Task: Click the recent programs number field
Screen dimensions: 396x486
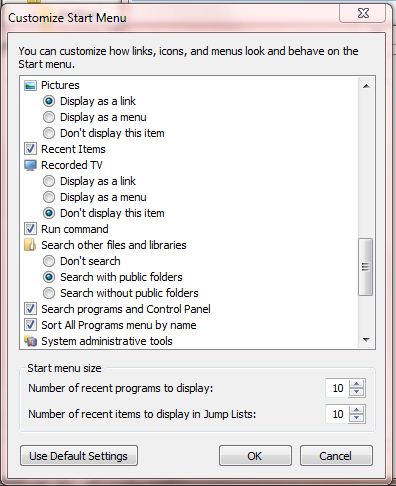Action: [x=337, y=388]
